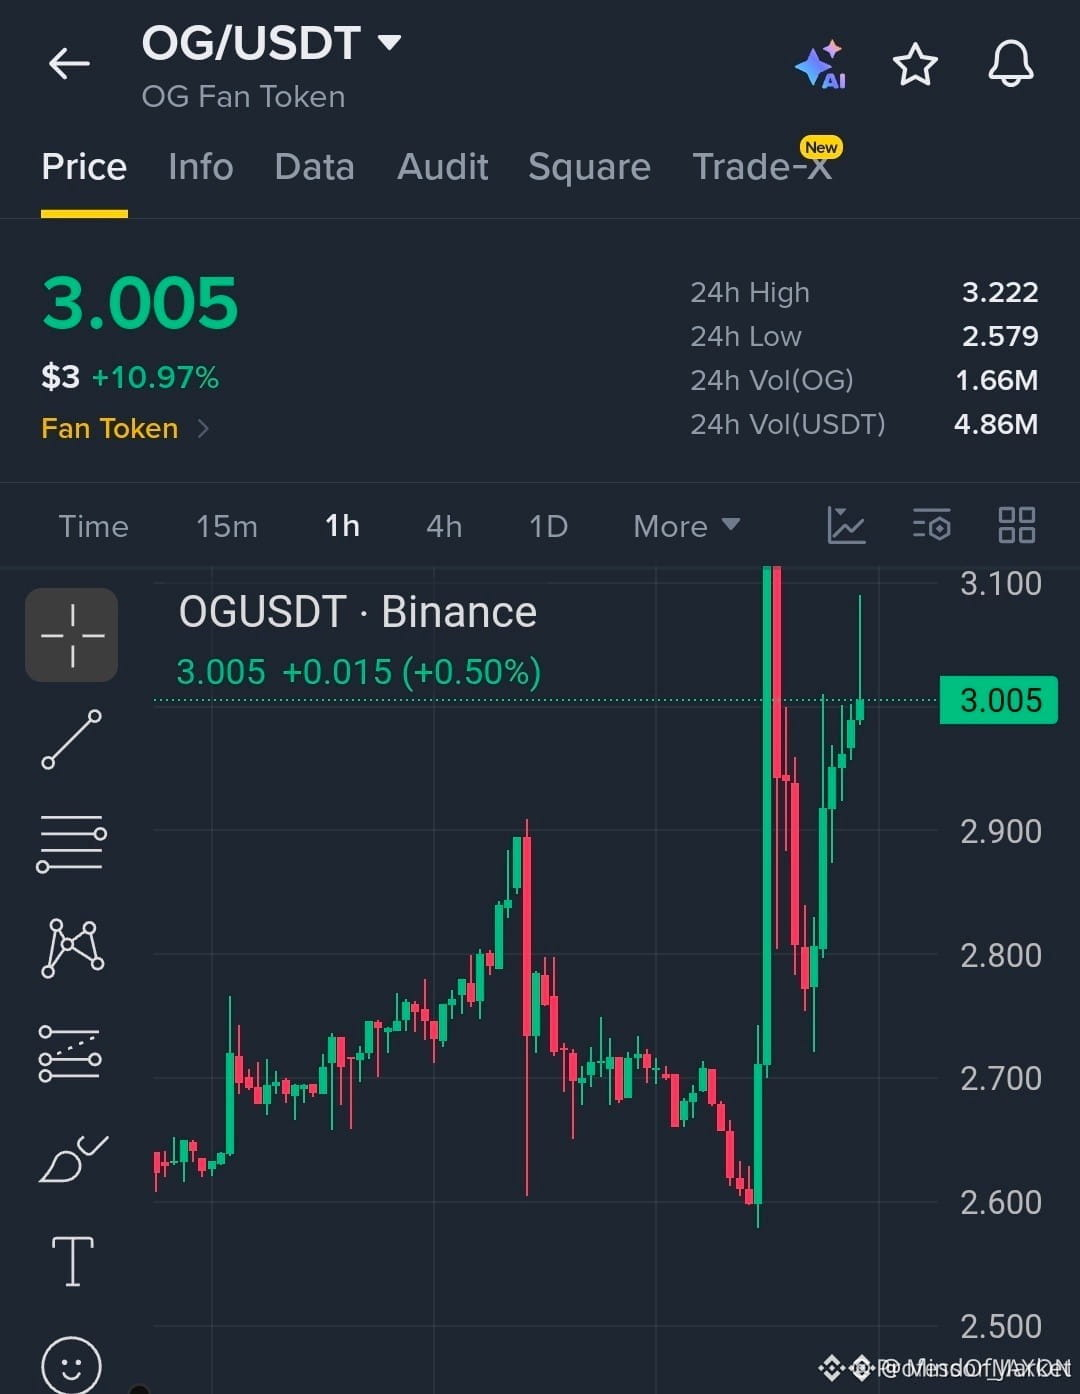Select the 1D chart interval
The height and width of the screenshot is (1394, 1080).
tap(548, 526)
